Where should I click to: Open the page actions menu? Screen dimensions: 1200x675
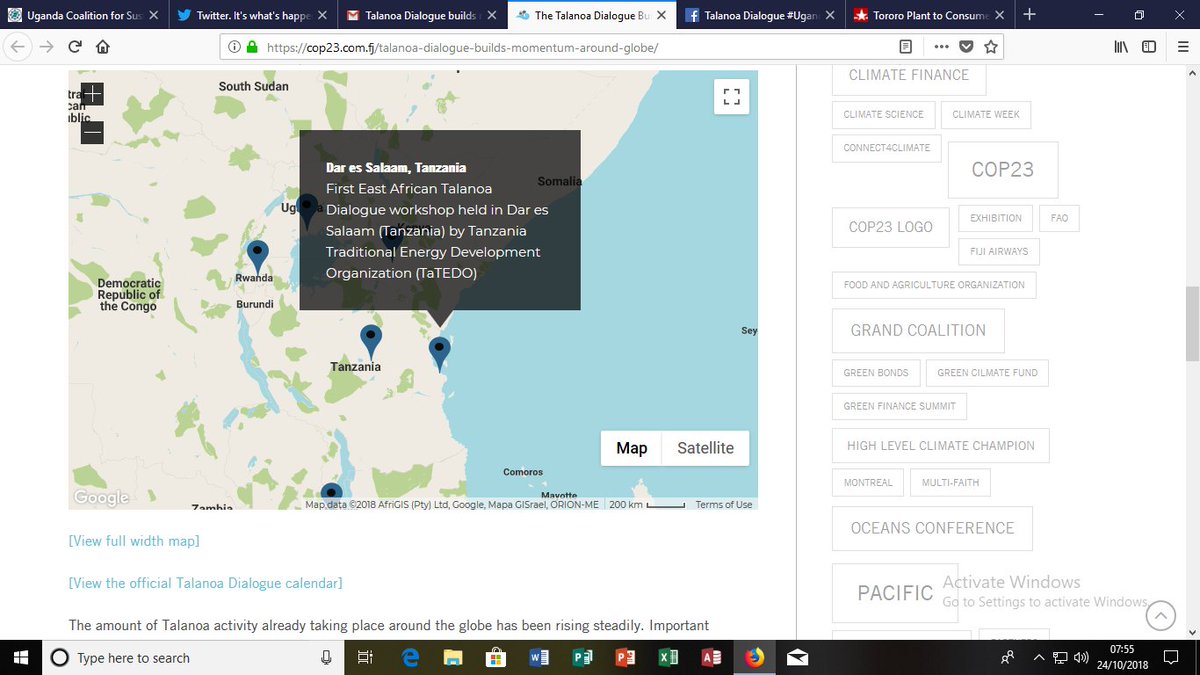pos(941,47)
